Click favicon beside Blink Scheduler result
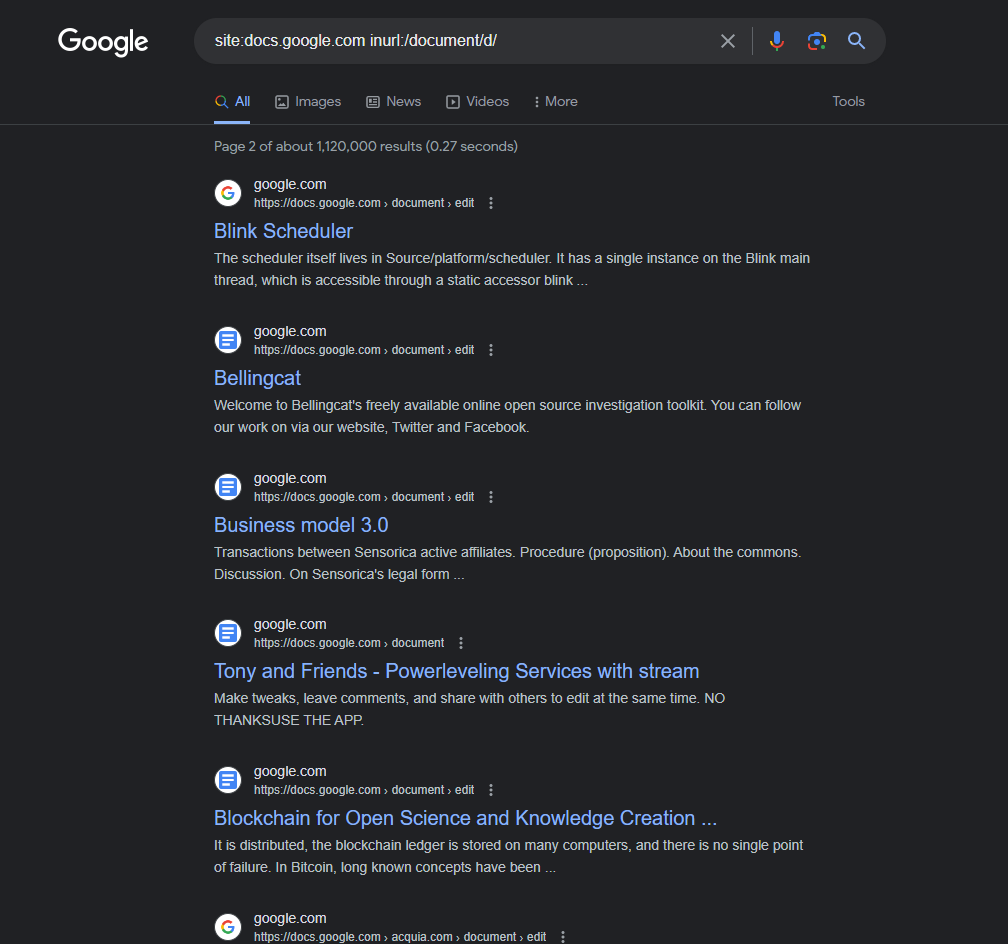This screenshot has width=1008, height=944. click(x=228, y=193)
